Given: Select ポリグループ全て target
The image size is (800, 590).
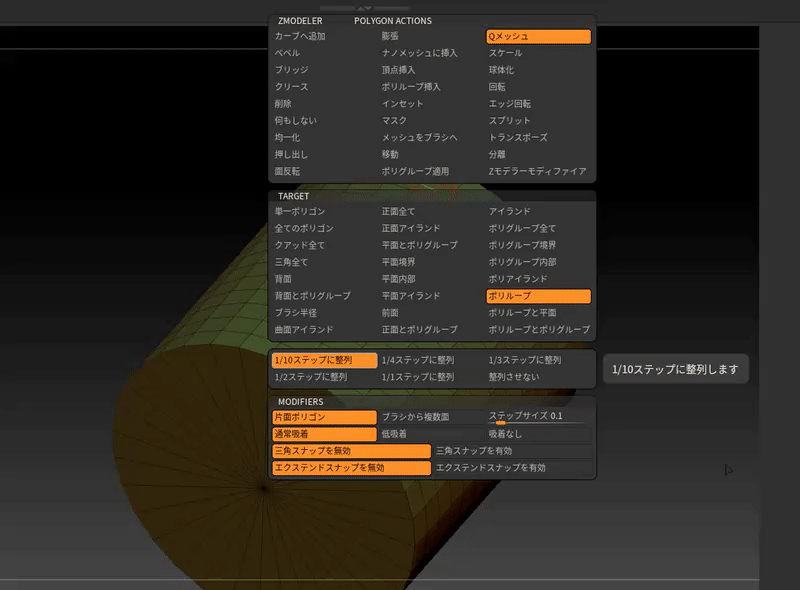Looking at the screenshot, I should [x=522, y=228].
